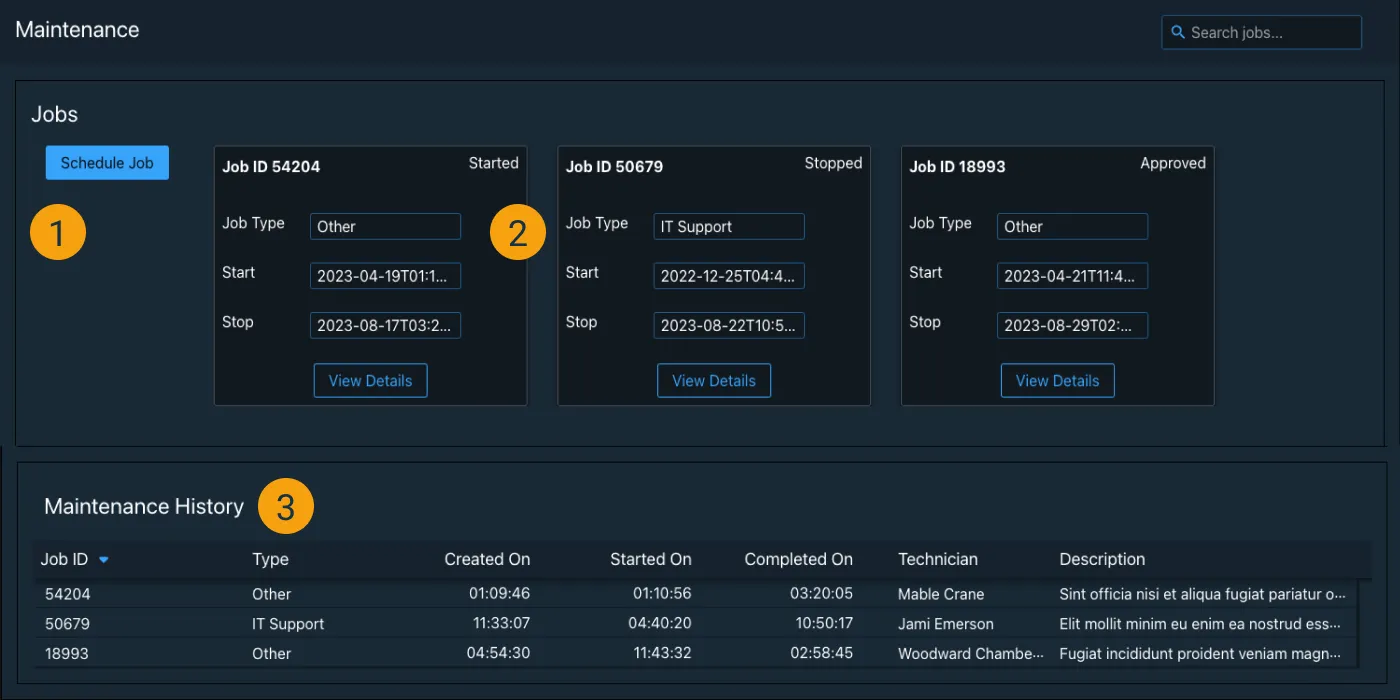Sort table by Technician column header
Screen dimensions: 1400x700
pos(938,559)
